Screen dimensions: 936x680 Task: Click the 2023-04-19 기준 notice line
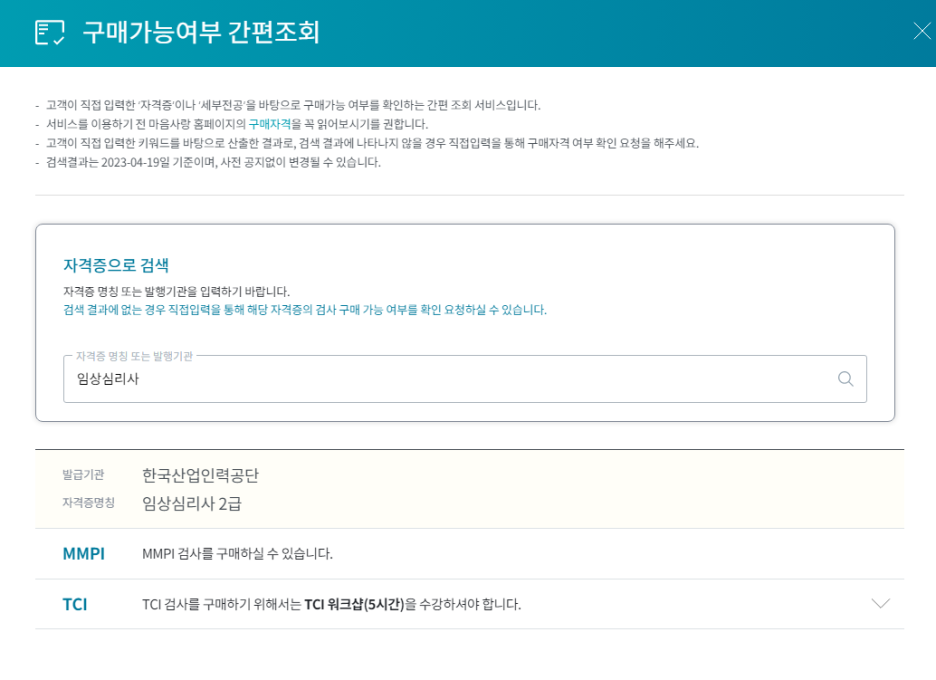tap(213, 162)
